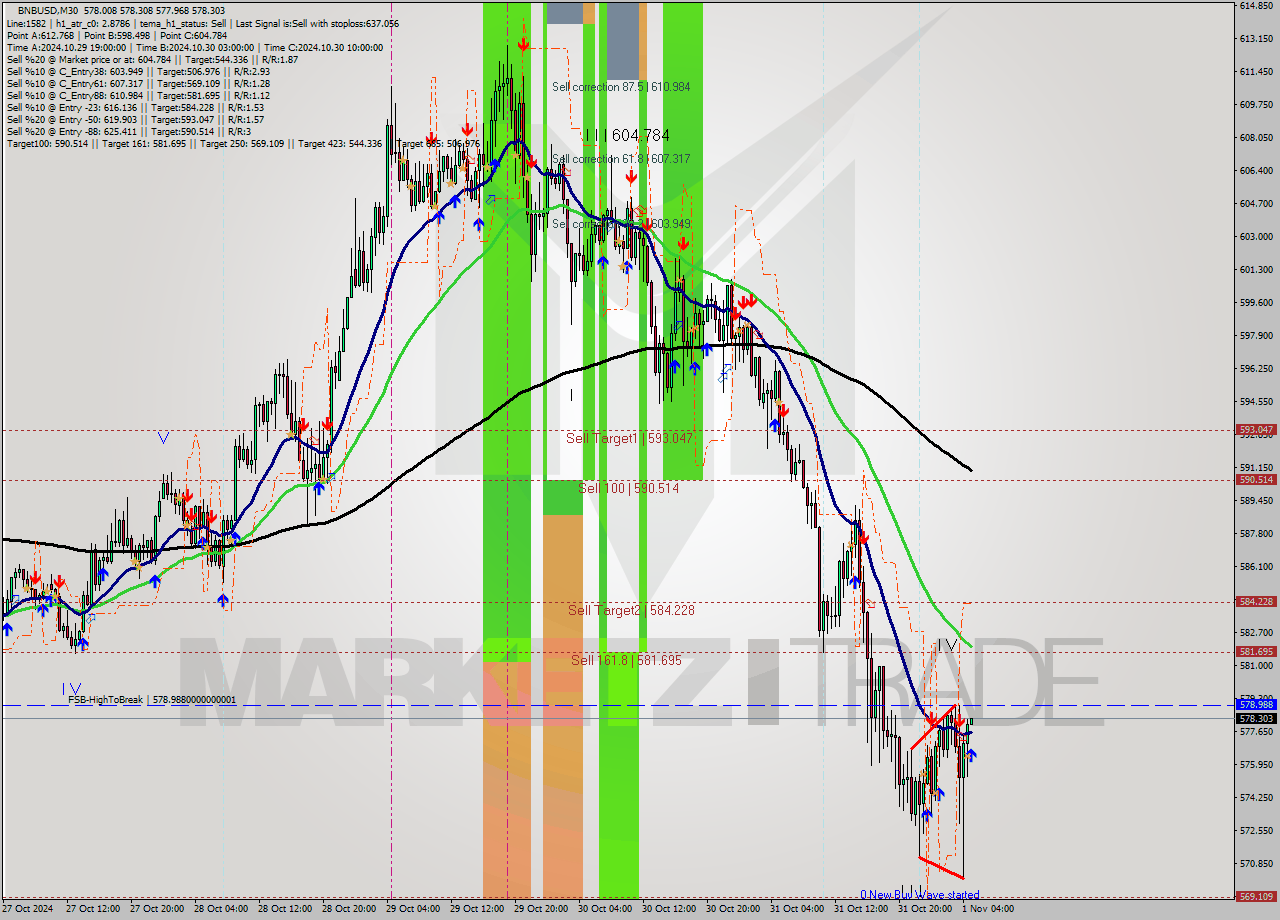
Task: Click the 'Target 685: 506.976' chart label
Action: [438, 144]
